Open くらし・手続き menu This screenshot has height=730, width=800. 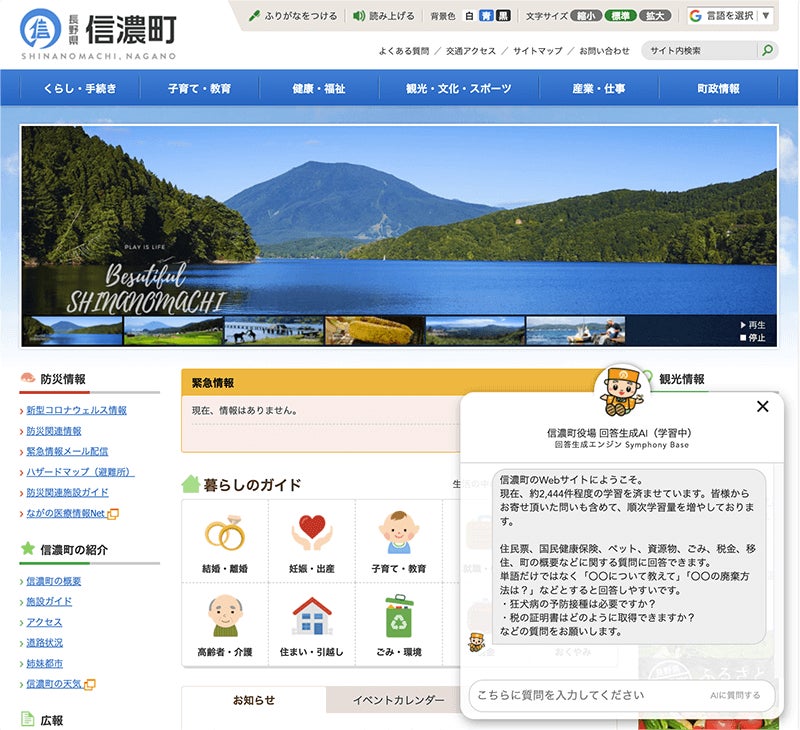(x=80, y=88)
